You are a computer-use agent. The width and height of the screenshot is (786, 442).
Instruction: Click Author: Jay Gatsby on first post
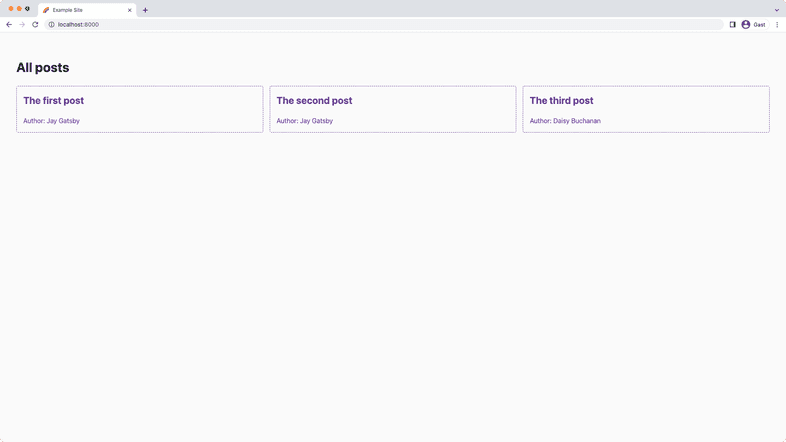coord(51,121)
